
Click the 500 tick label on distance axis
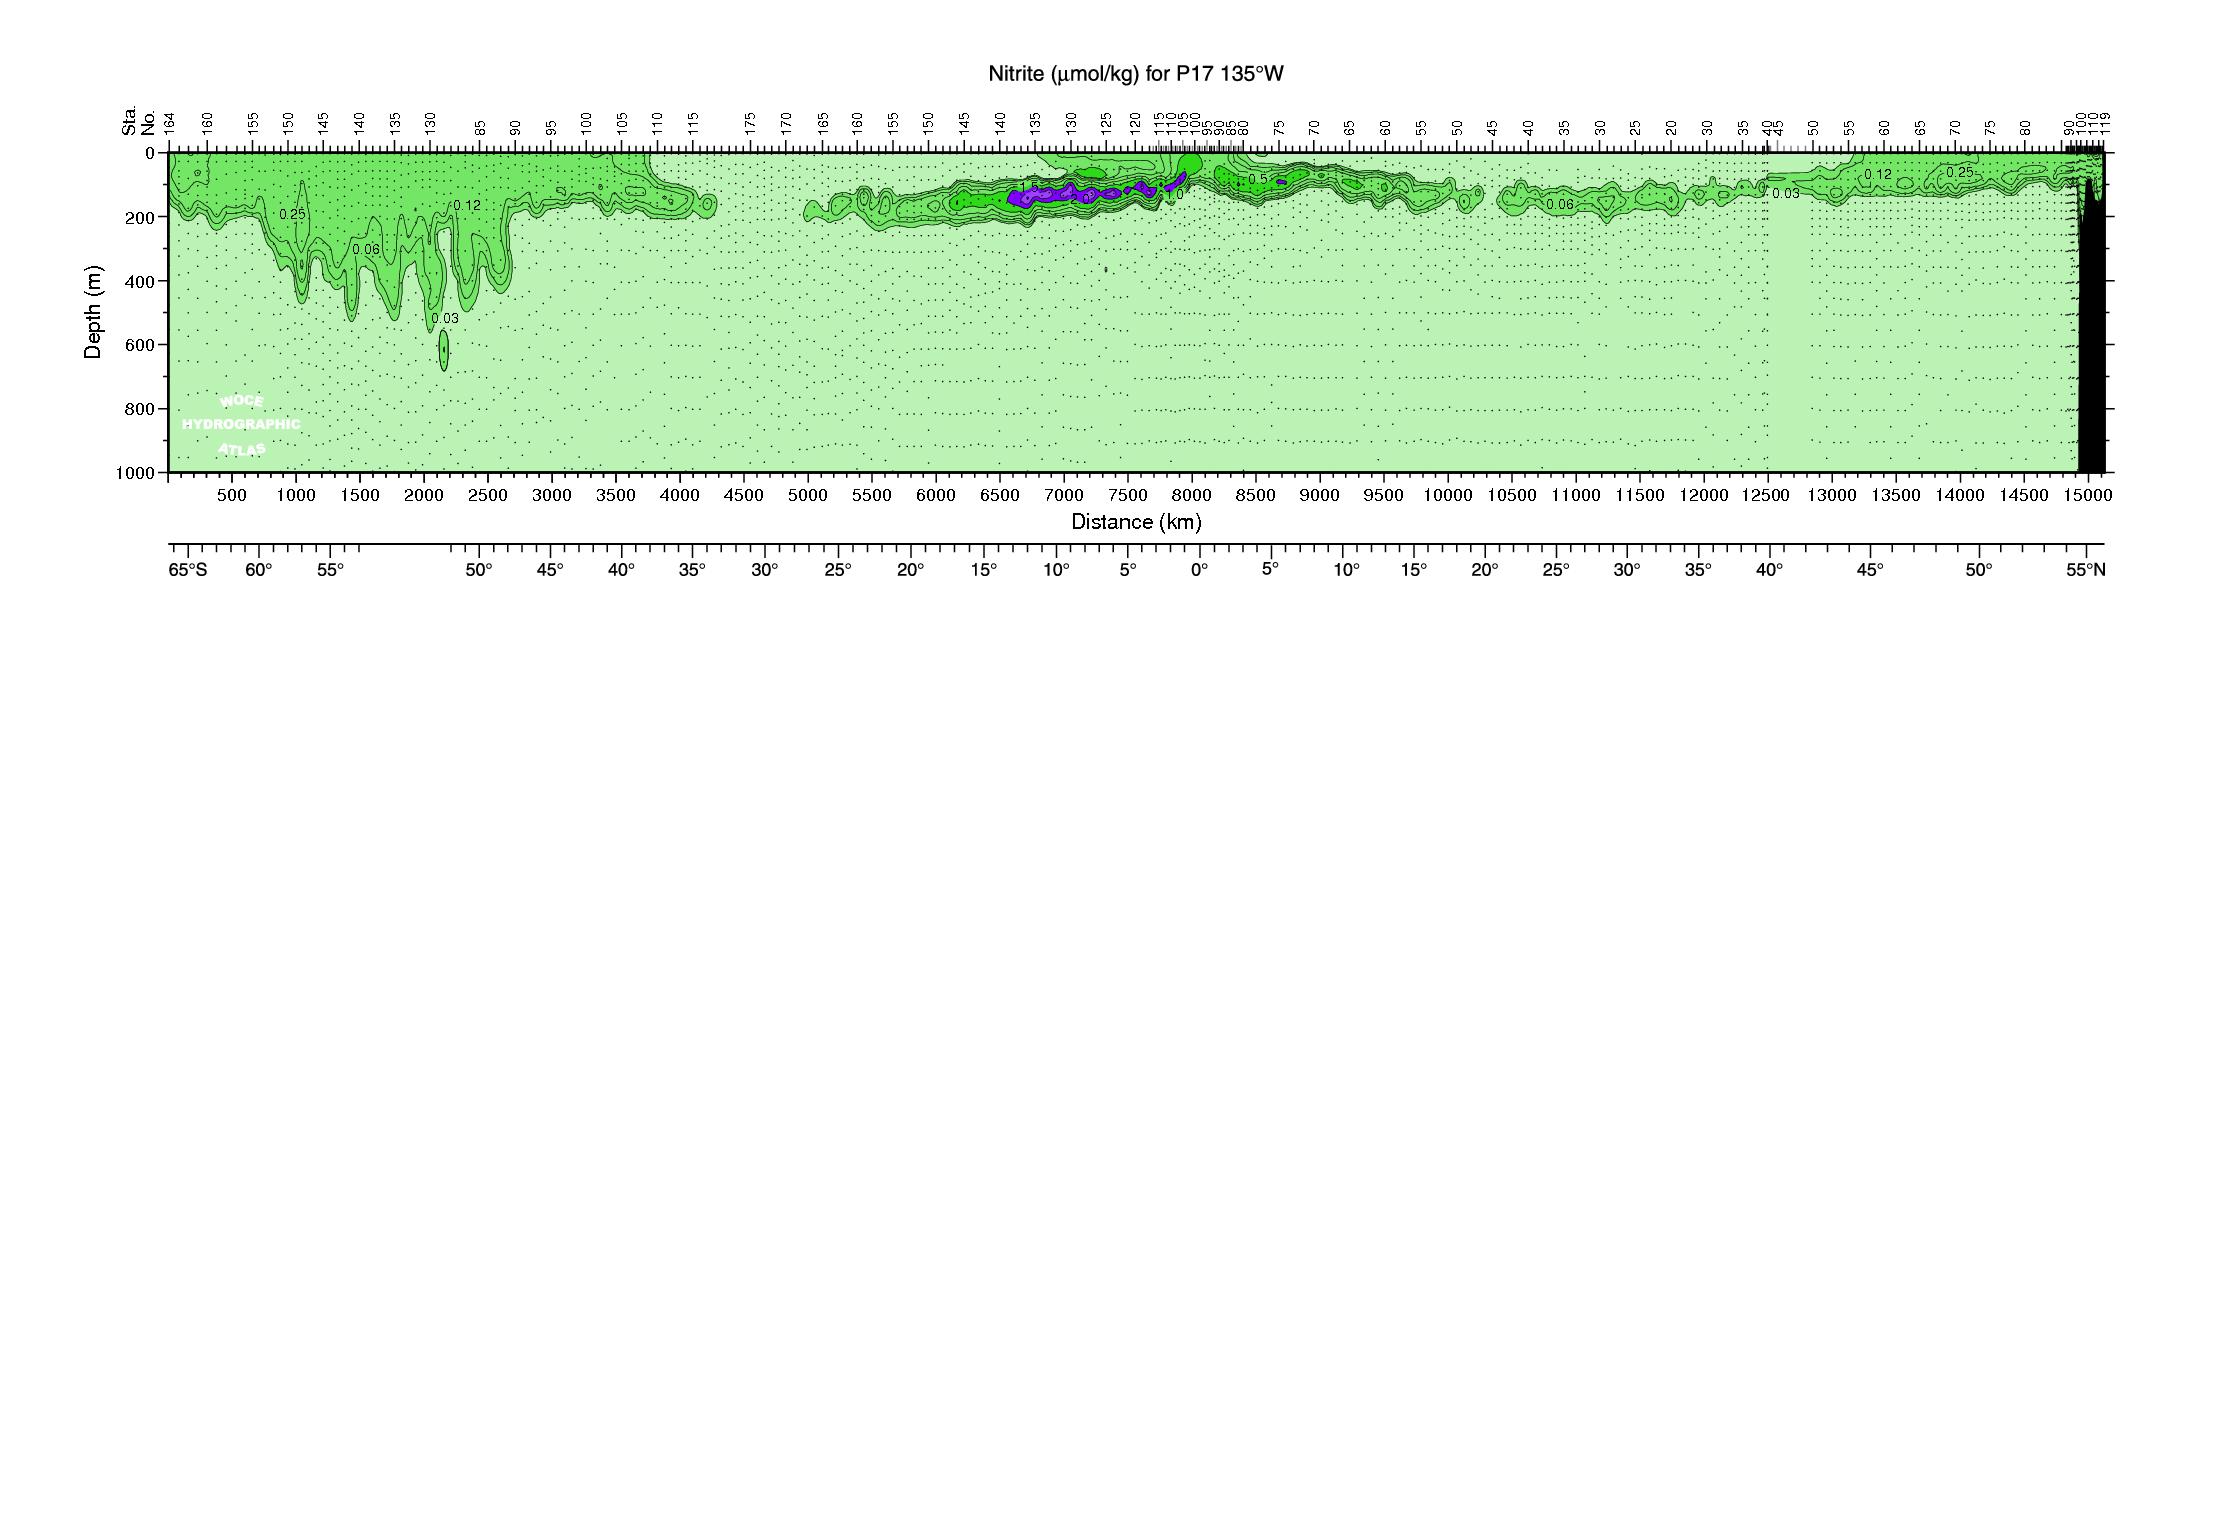point(231,495)
